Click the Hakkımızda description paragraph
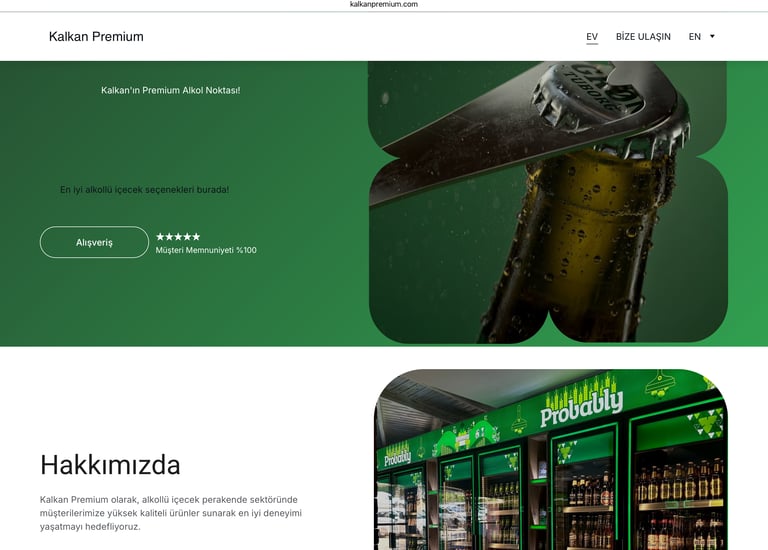The height and width of the screenshot is (550, 768). (x=170, y=513)
